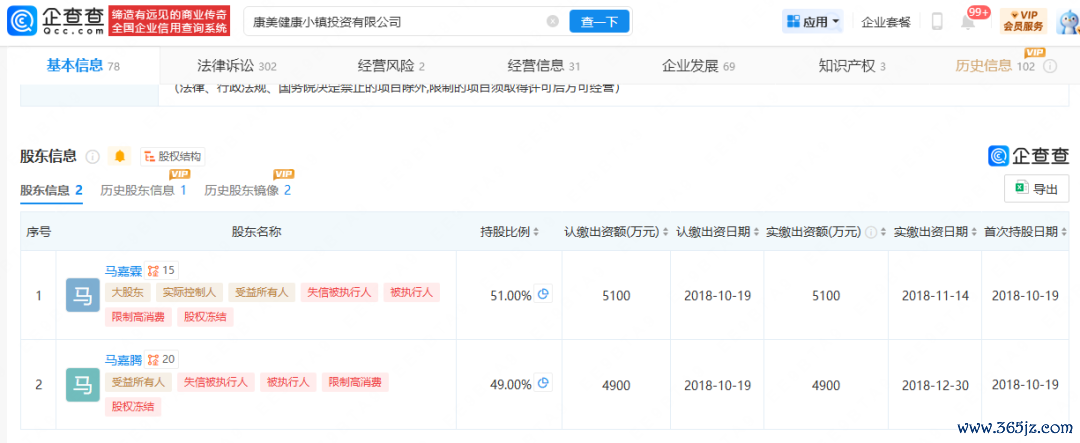Open VIP 会员服务 button
The height and width of the screenshot is (443, 1080).
click(1024, 21)
